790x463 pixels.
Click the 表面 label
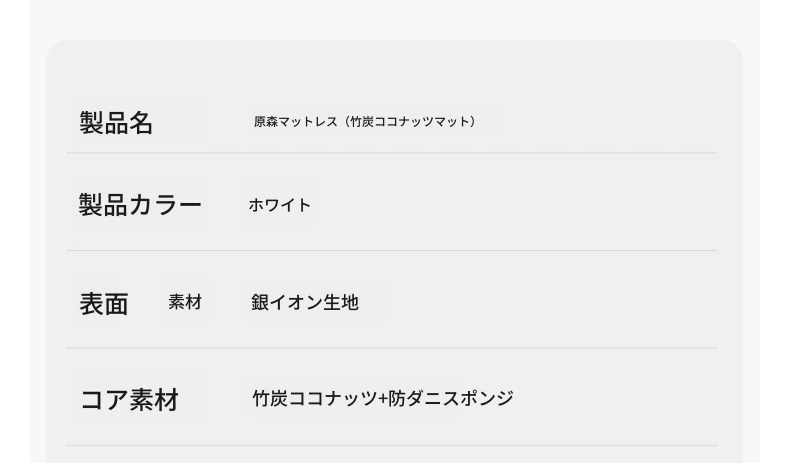(x=104, y=304)
